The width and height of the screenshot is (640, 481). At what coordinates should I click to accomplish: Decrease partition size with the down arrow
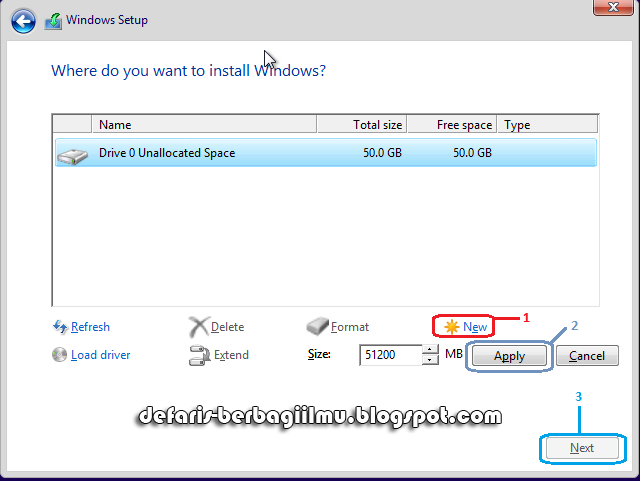[x=430, y=360]
